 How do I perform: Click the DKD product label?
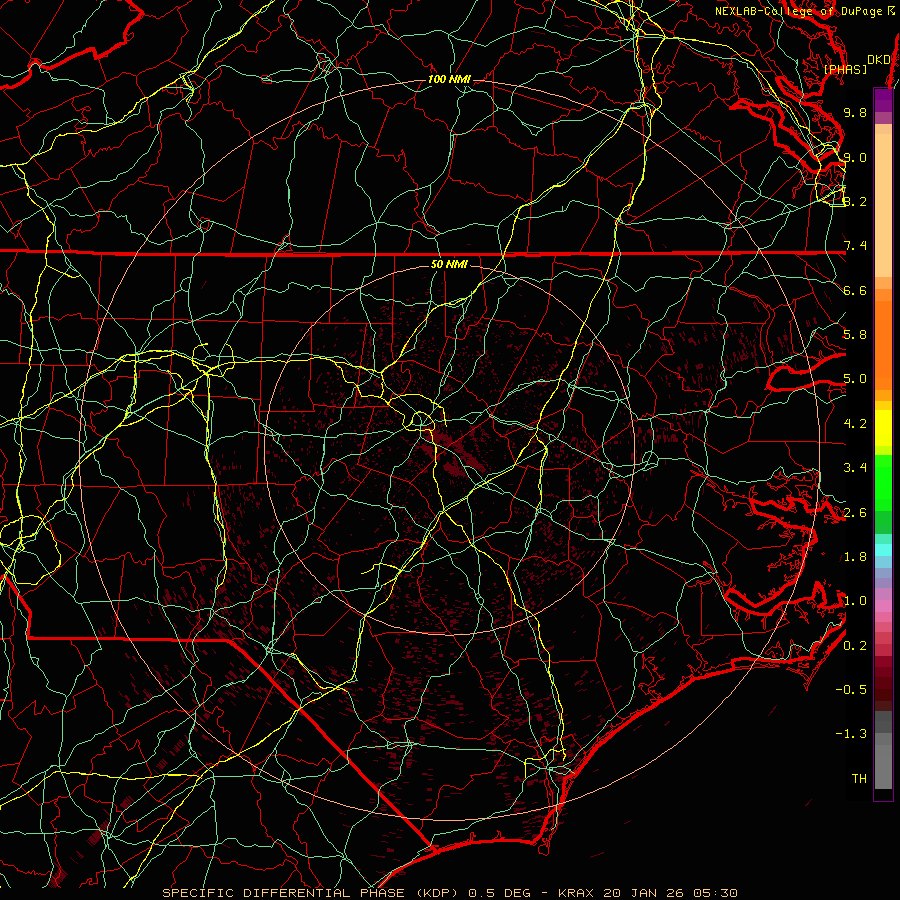(x=879, y=60)
